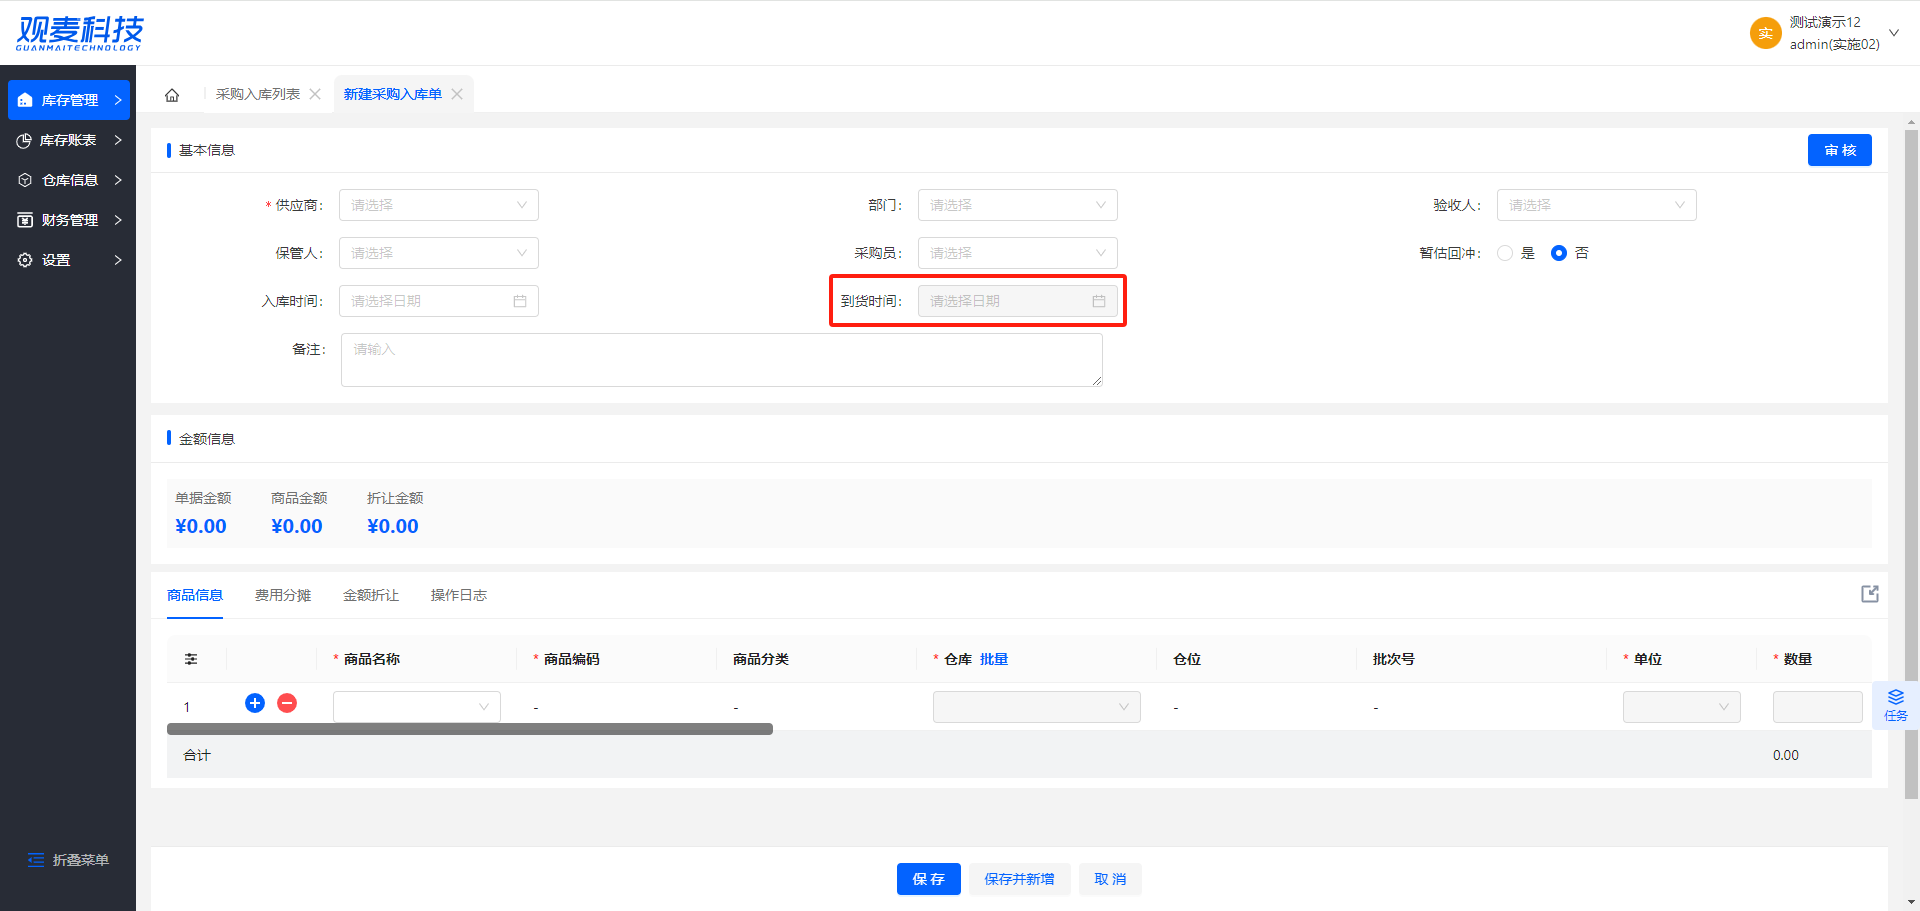Expand the user account dropdown arrow
Image resolution: width=1920 pixels, height=911 pixels.
click(x=1894, y=33)
